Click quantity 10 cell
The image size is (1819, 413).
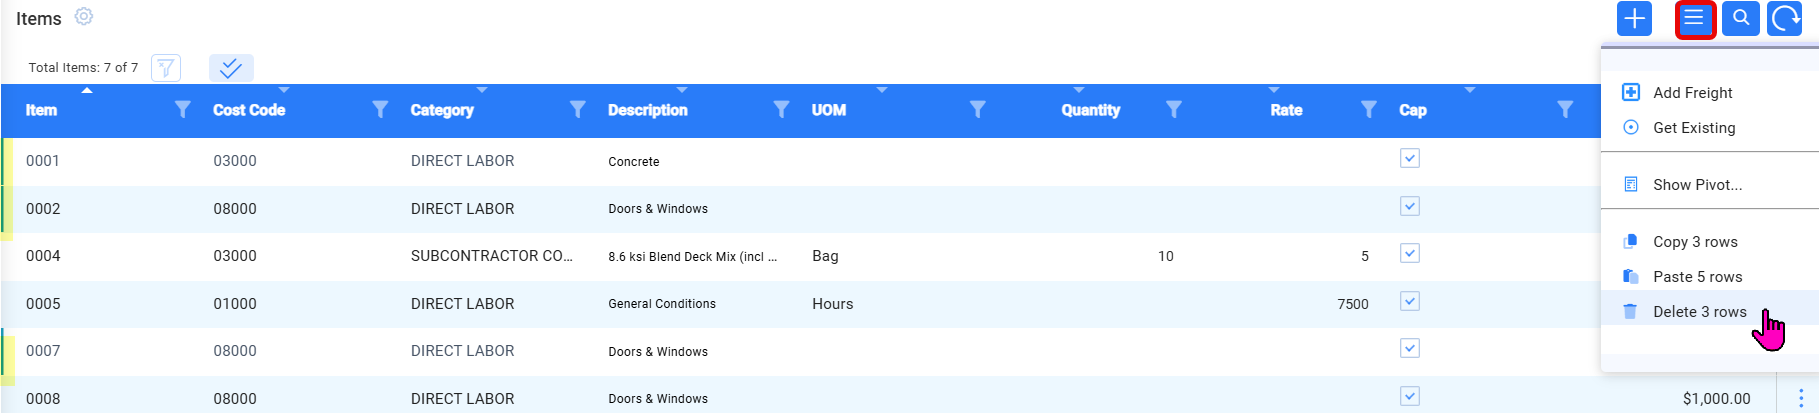(1165, 256)
